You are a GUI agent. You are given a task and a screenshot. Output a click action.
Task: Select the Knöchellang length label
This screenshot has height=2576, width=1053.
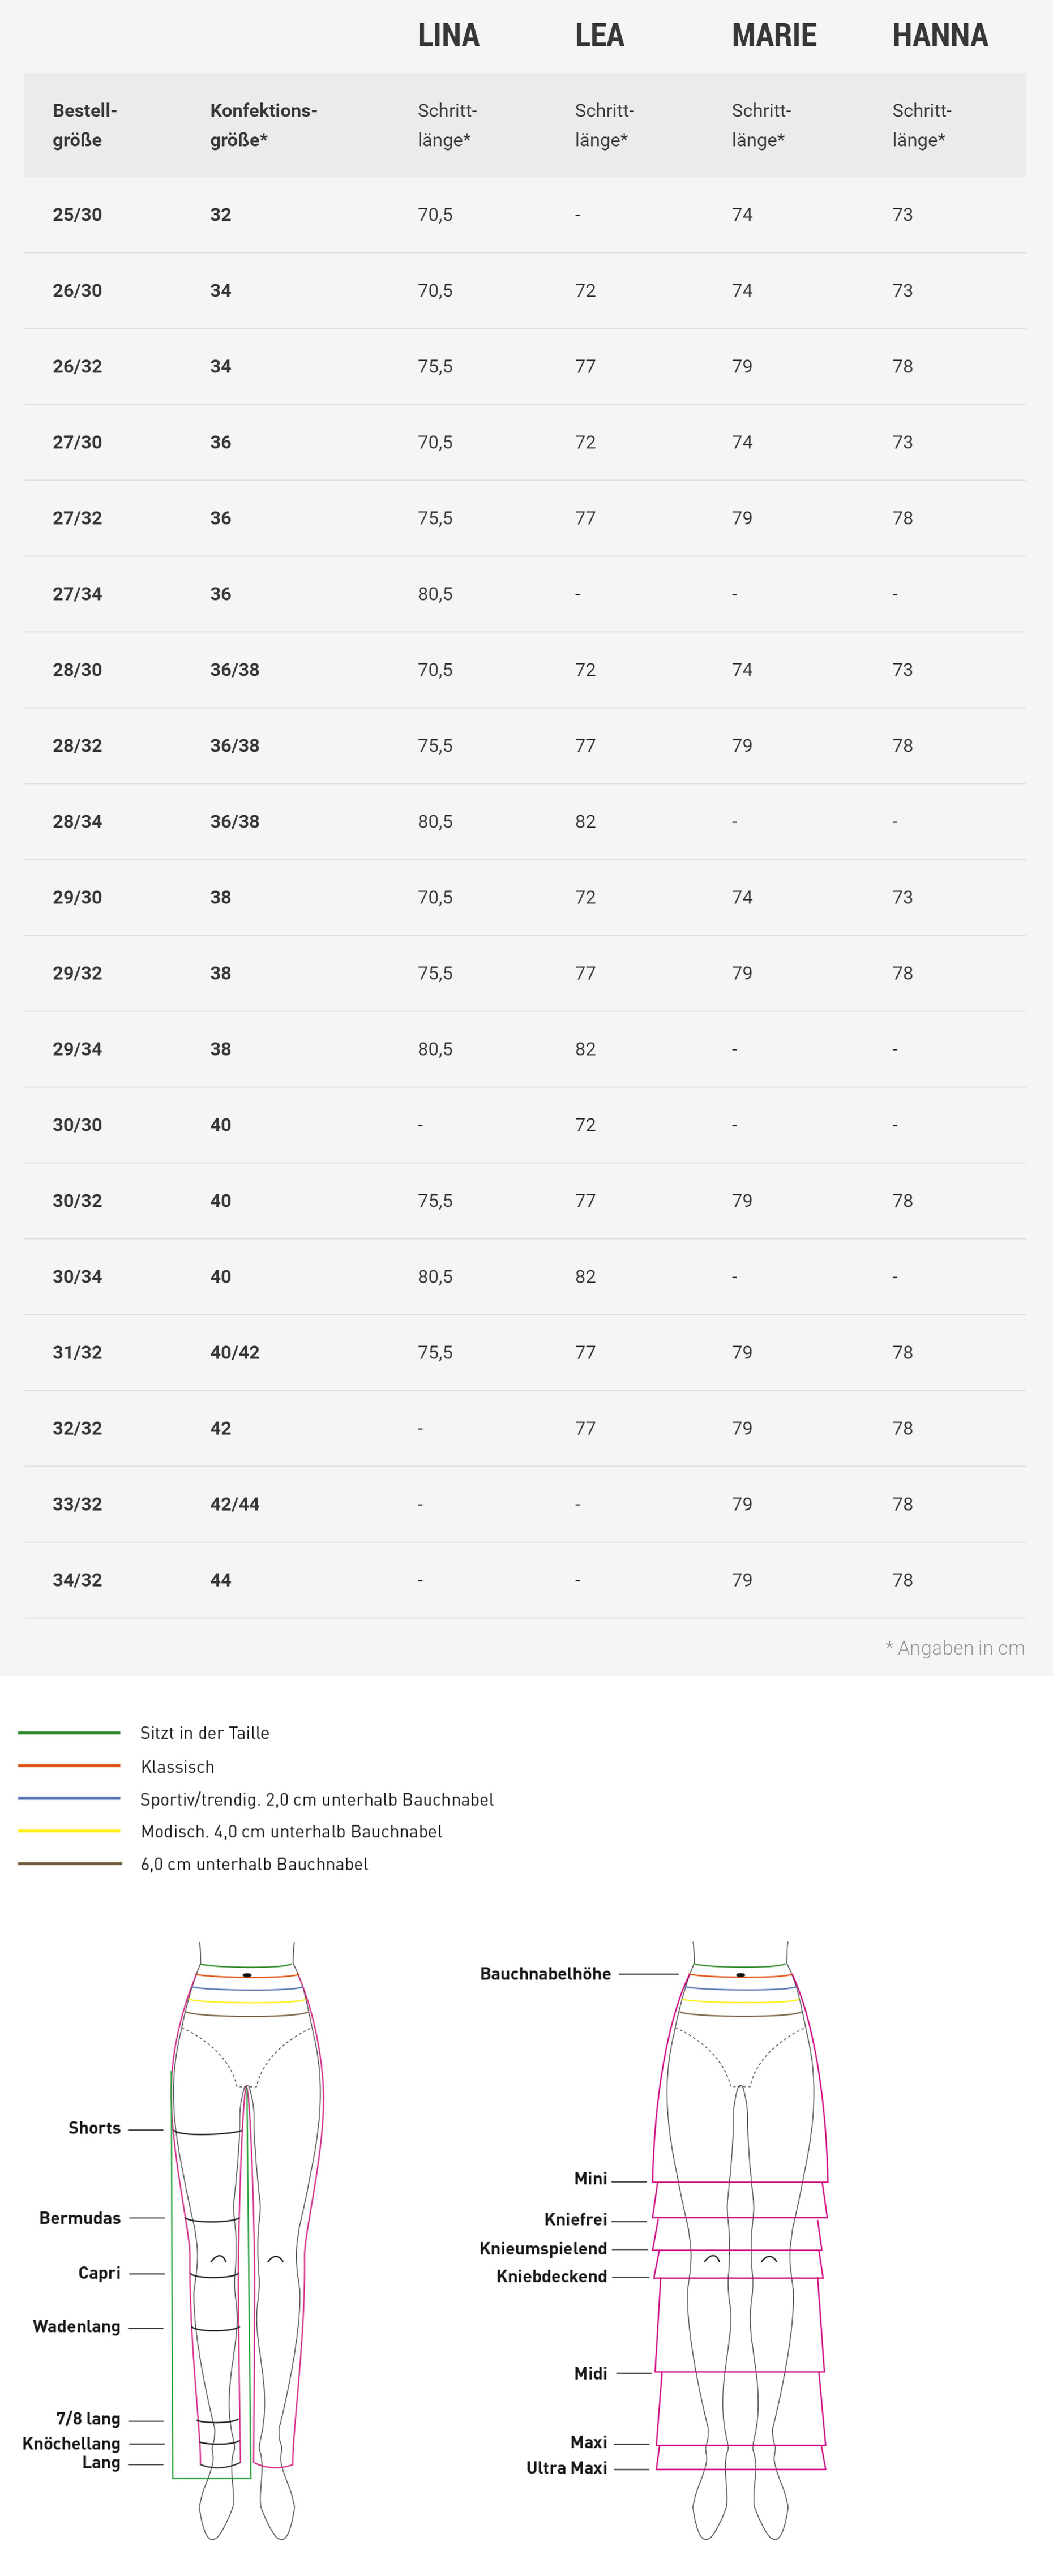pos(71,2443)
